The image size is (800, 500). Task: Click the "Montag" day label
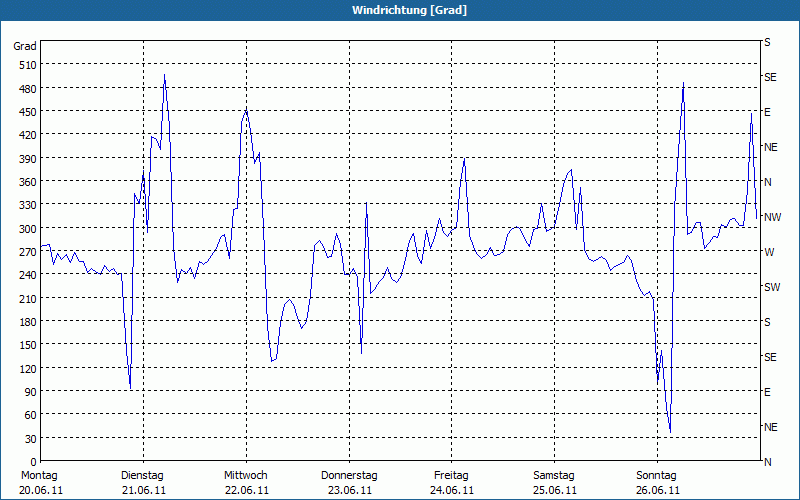point(39,476)
